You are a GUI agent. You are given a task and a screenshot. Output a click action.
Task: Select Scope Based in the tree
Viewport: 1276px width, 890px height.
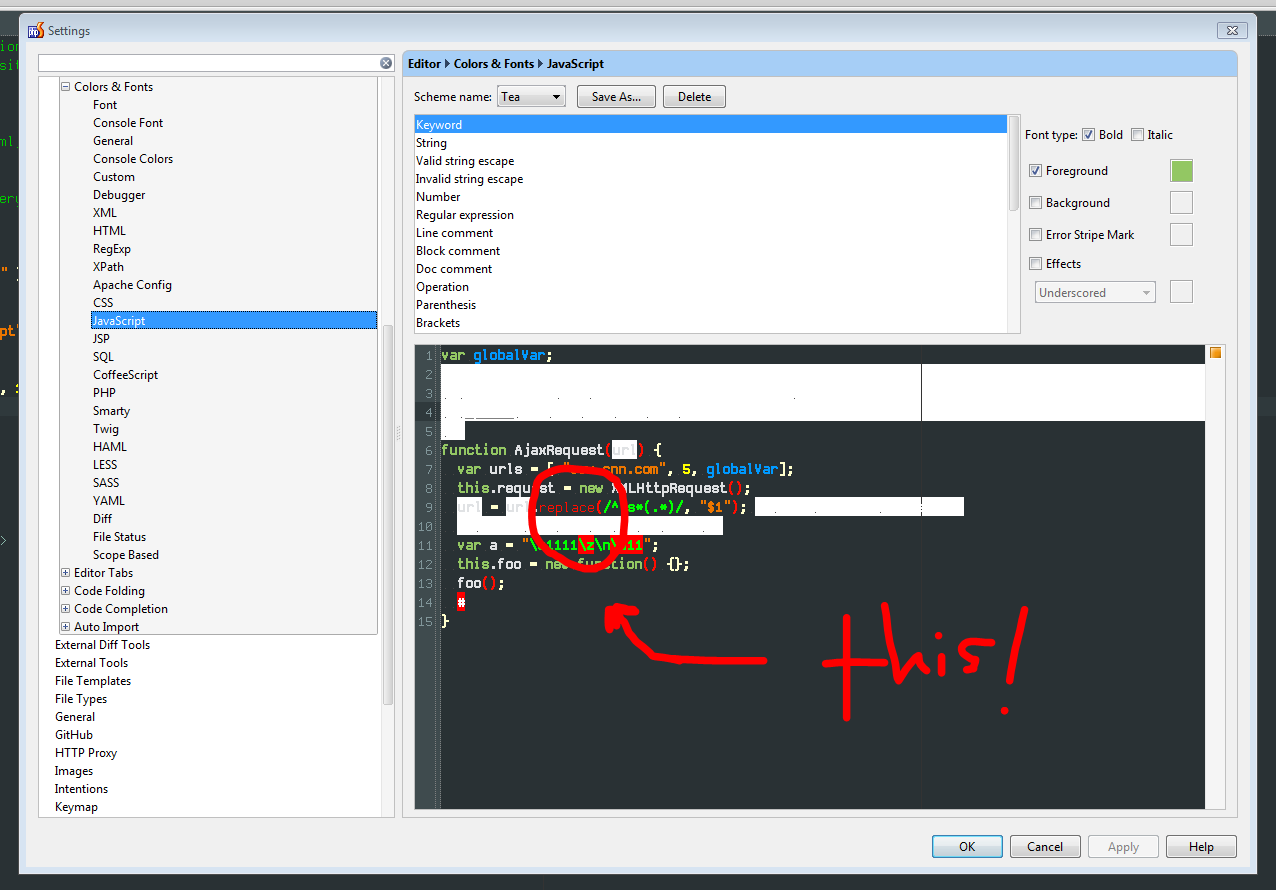(x=126, y=555)
